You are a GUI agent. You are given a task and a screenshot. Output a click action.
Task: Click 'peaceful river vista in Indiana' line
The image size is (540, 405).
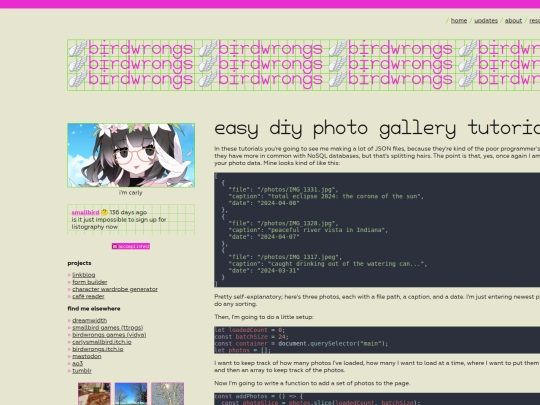[x=308, y=230]
